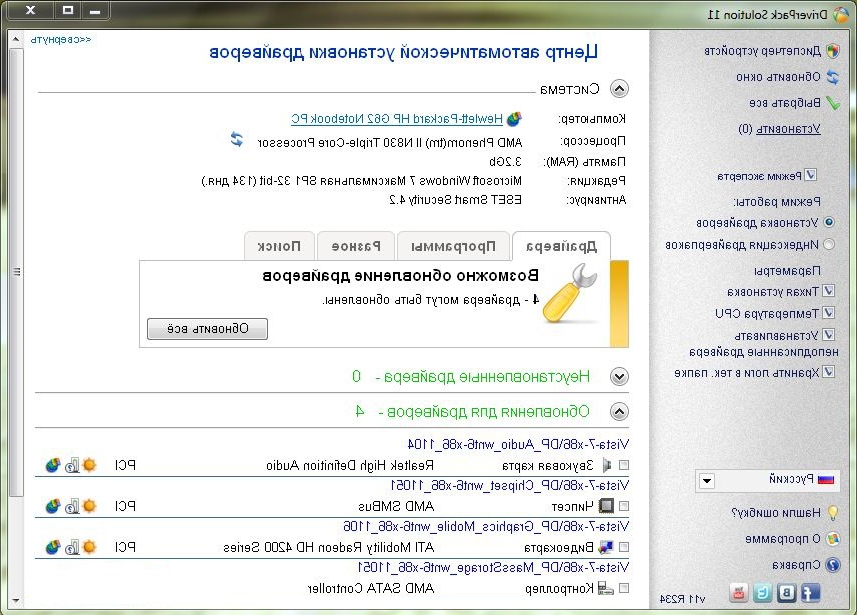Click the orange sun icon in AMD SMBus row
Image resolution: width=857 pixels, height=615 pixels.
90,506
